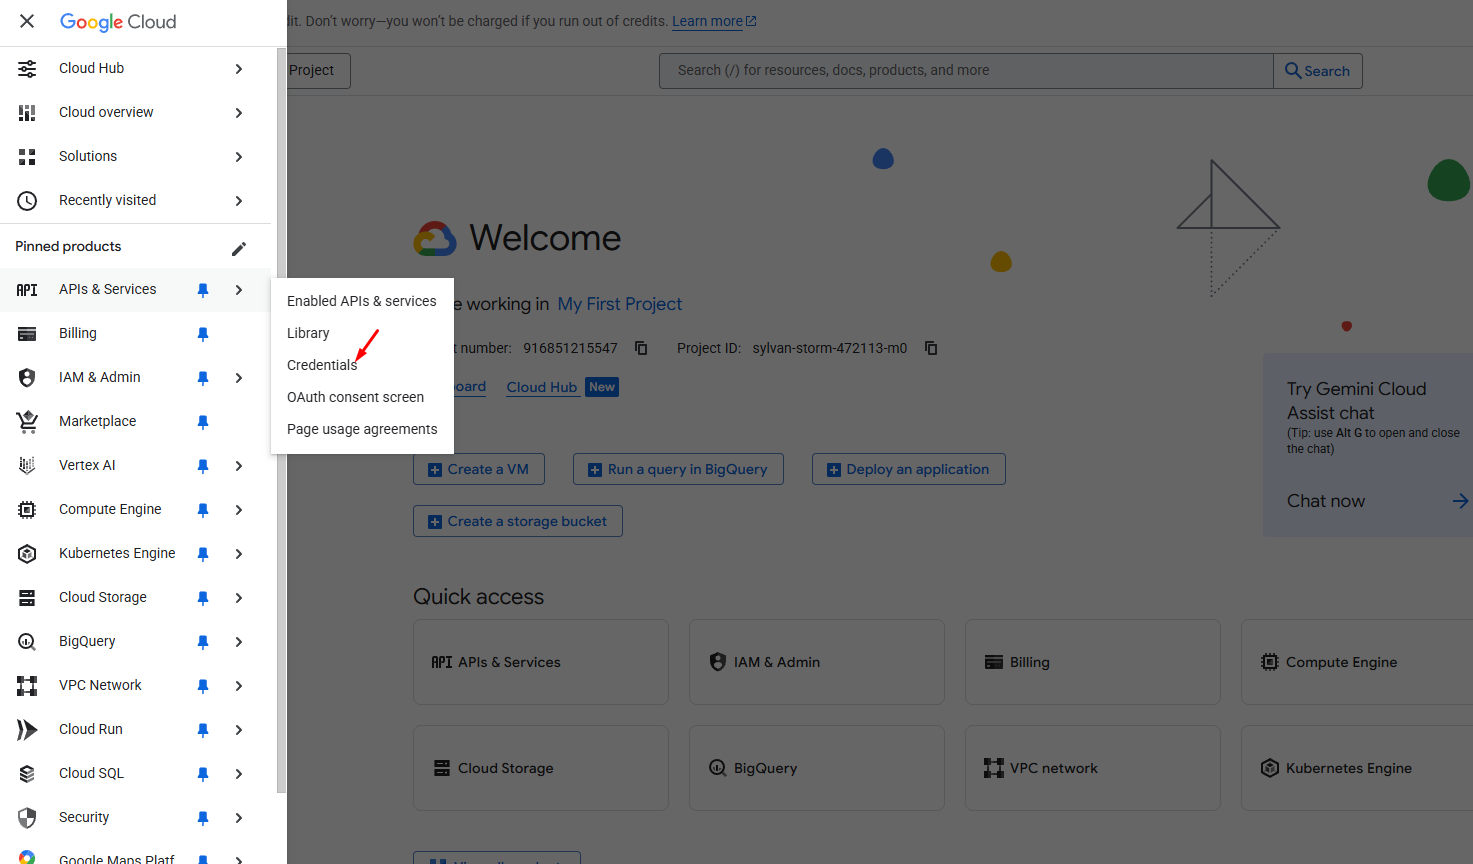Unpin Billing from pinned products
1473x864 pixels.
coord(203,334)
